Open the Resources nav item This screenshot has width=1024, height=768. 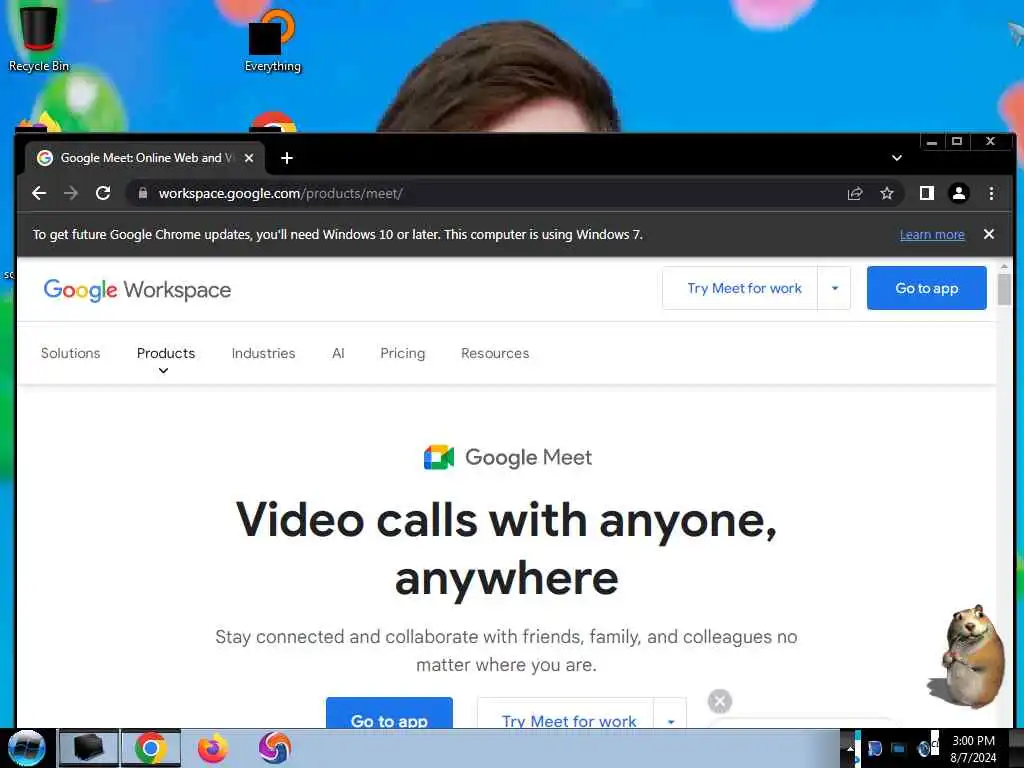[x=495, y=353]
